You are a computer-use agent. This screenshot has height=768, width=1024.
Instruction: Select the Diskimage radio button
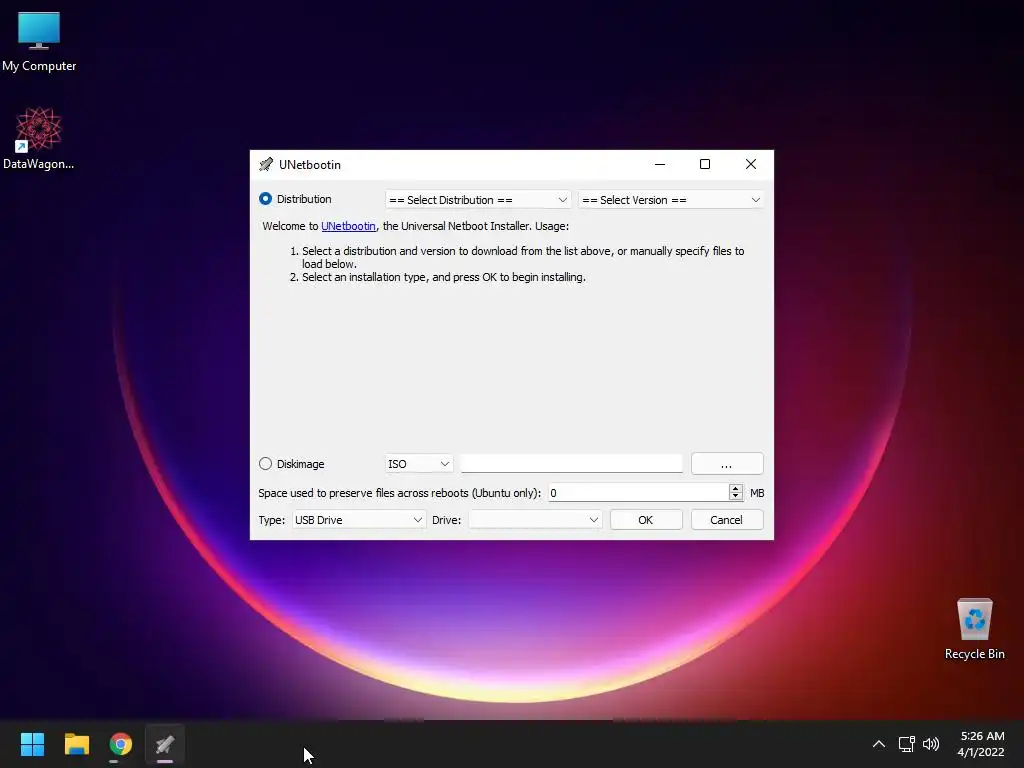265,464
